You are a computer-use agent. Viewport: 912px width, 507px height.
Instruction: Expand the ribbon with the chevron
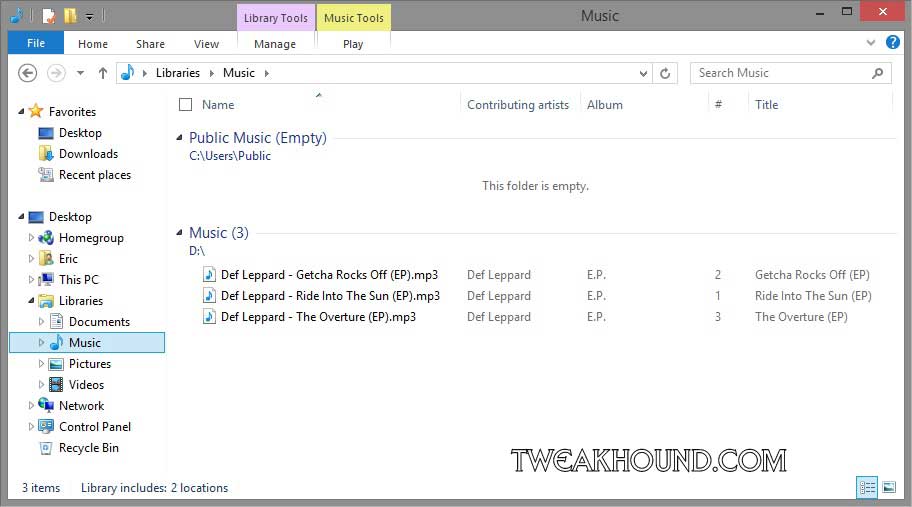click(x=871, y=42)
